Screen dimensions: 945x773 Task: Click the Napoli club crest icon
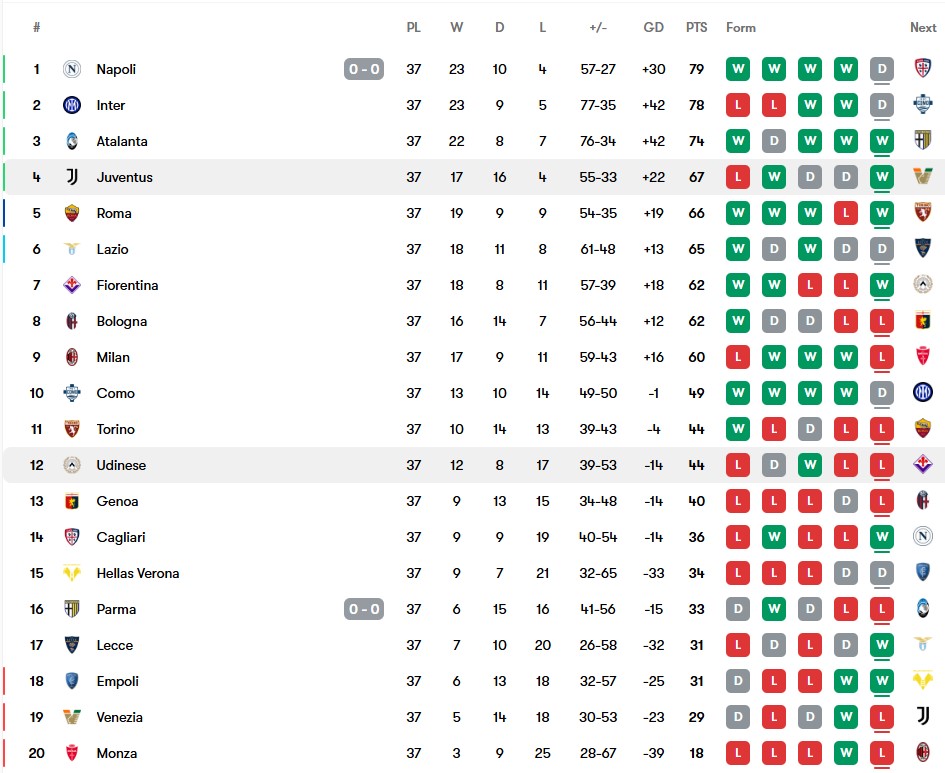click(x=72, y=69)
